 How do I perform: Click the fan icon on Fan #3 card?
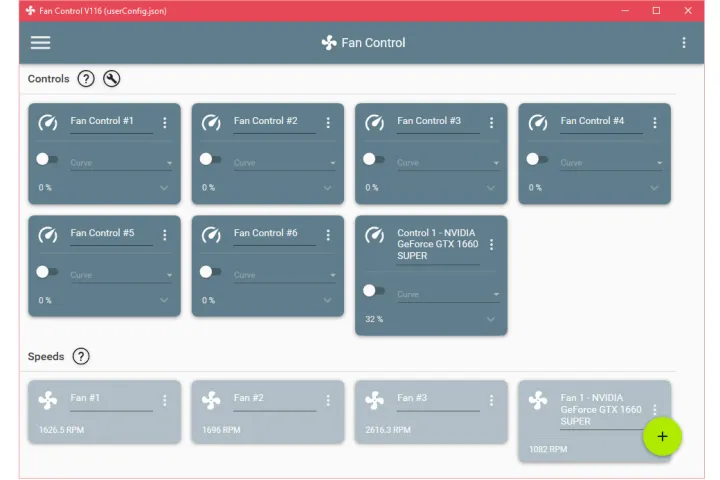pos(375,400)
